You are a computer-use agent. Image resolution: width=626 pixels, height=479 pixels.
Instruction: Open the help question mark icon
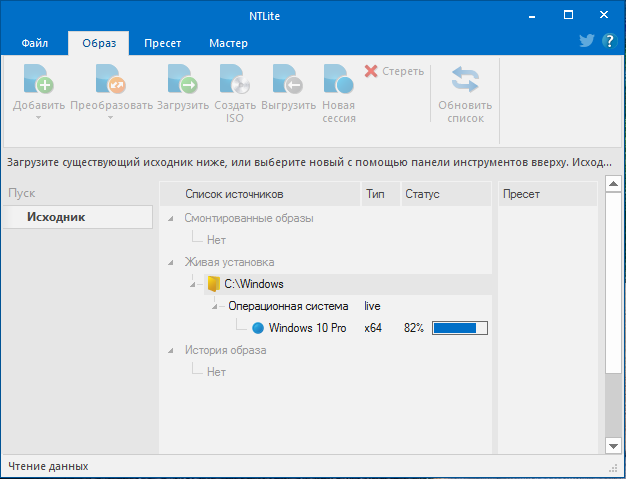(609, 41)
